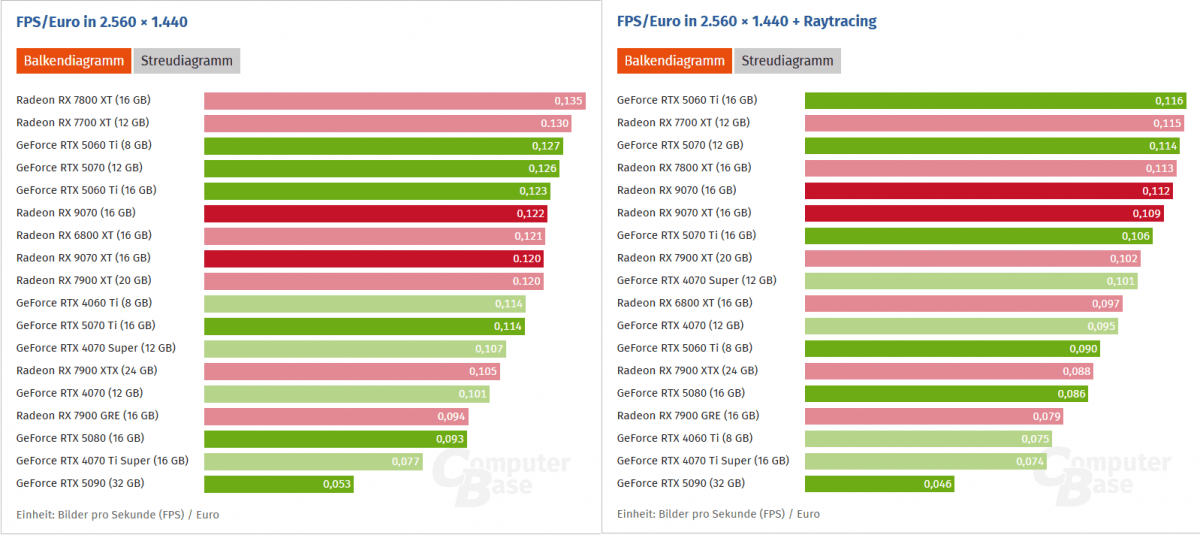Image resolution: width=1200 pixels, height=535 pixels.
Task: Click Raytracing label GeForce RTX 5090 (32 GB)
Action: (x=681, y=484)
